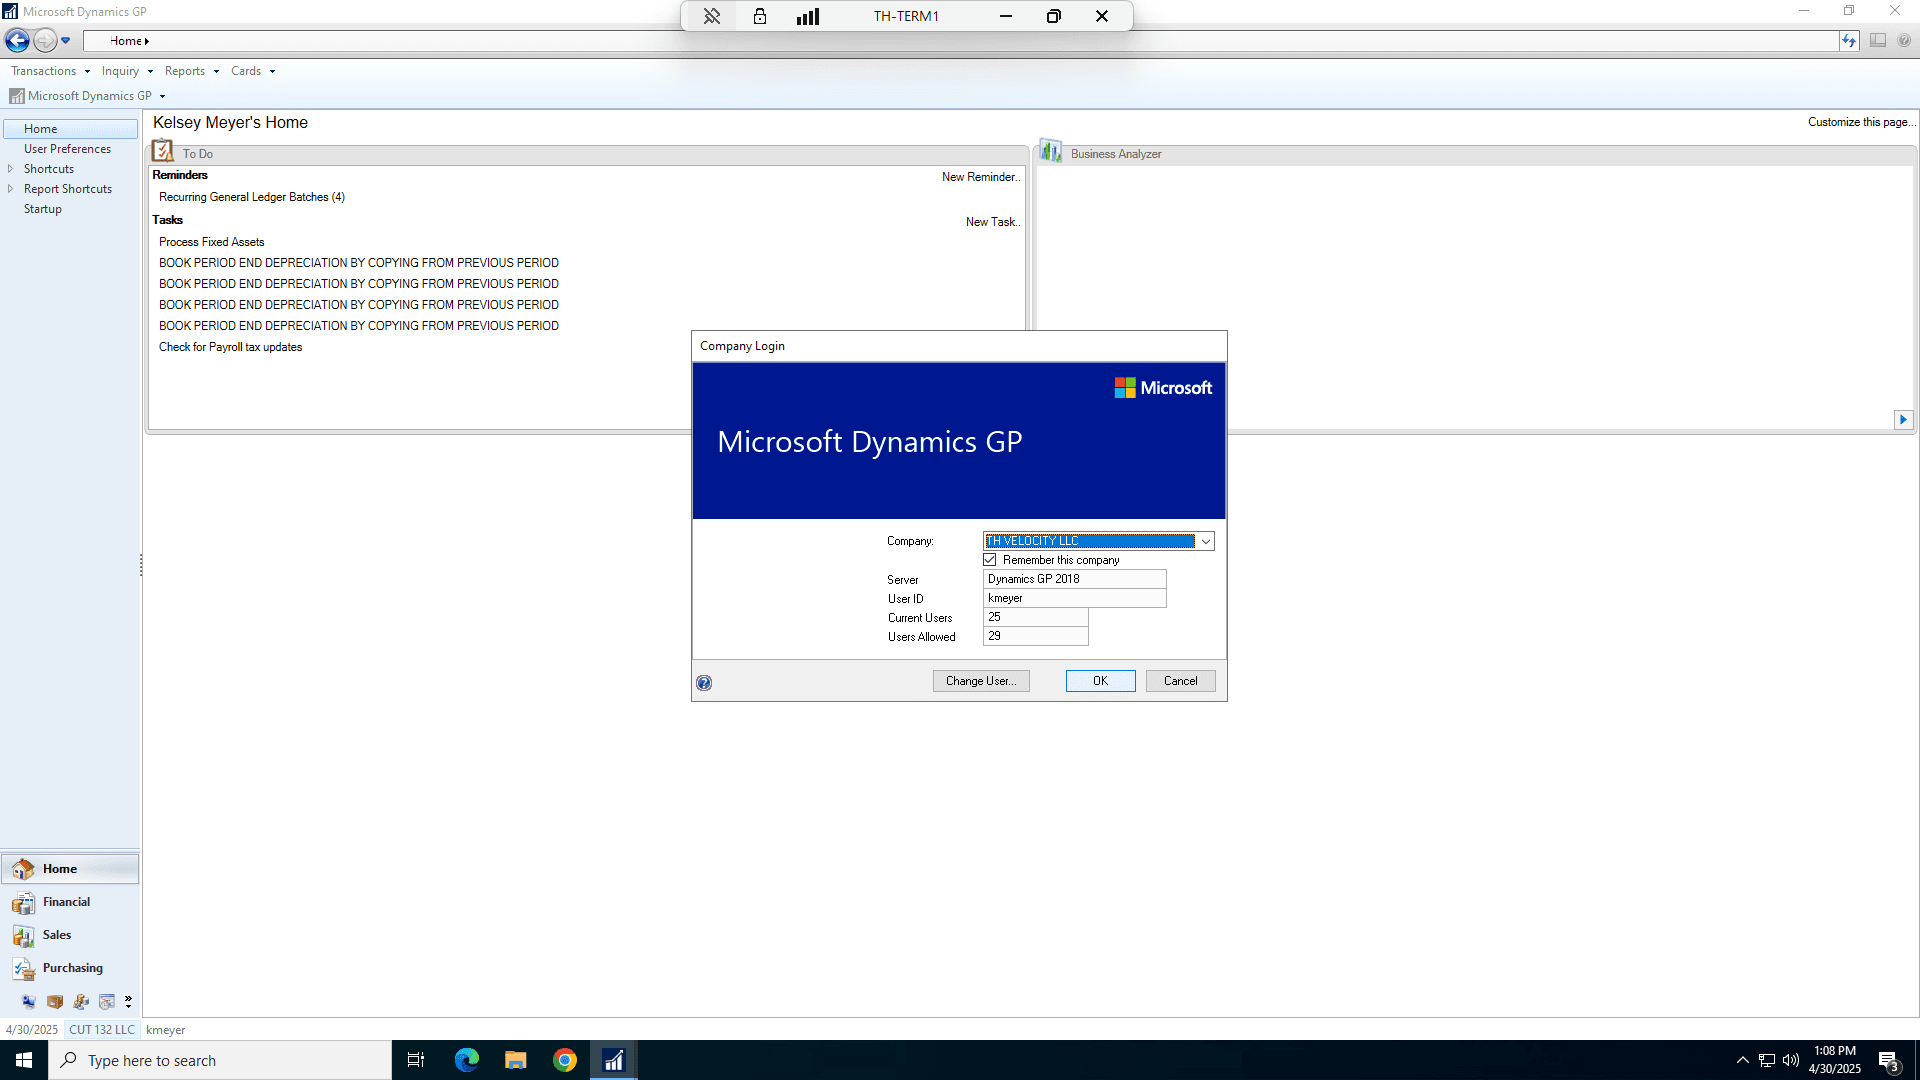Click kmeyer user in status bar
The image size is (1920, 1080).
[x=166, y=1030]
